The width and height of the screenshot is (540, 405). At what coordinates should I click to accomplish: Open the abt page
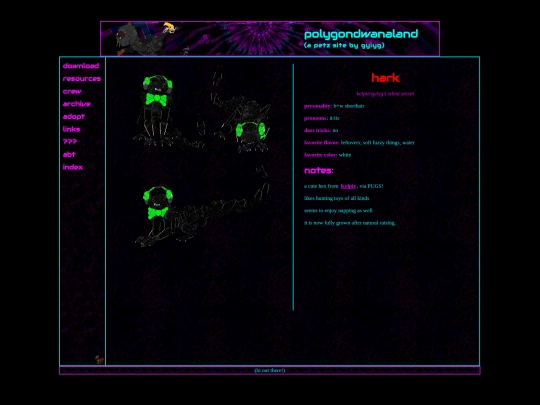point(69,154)
